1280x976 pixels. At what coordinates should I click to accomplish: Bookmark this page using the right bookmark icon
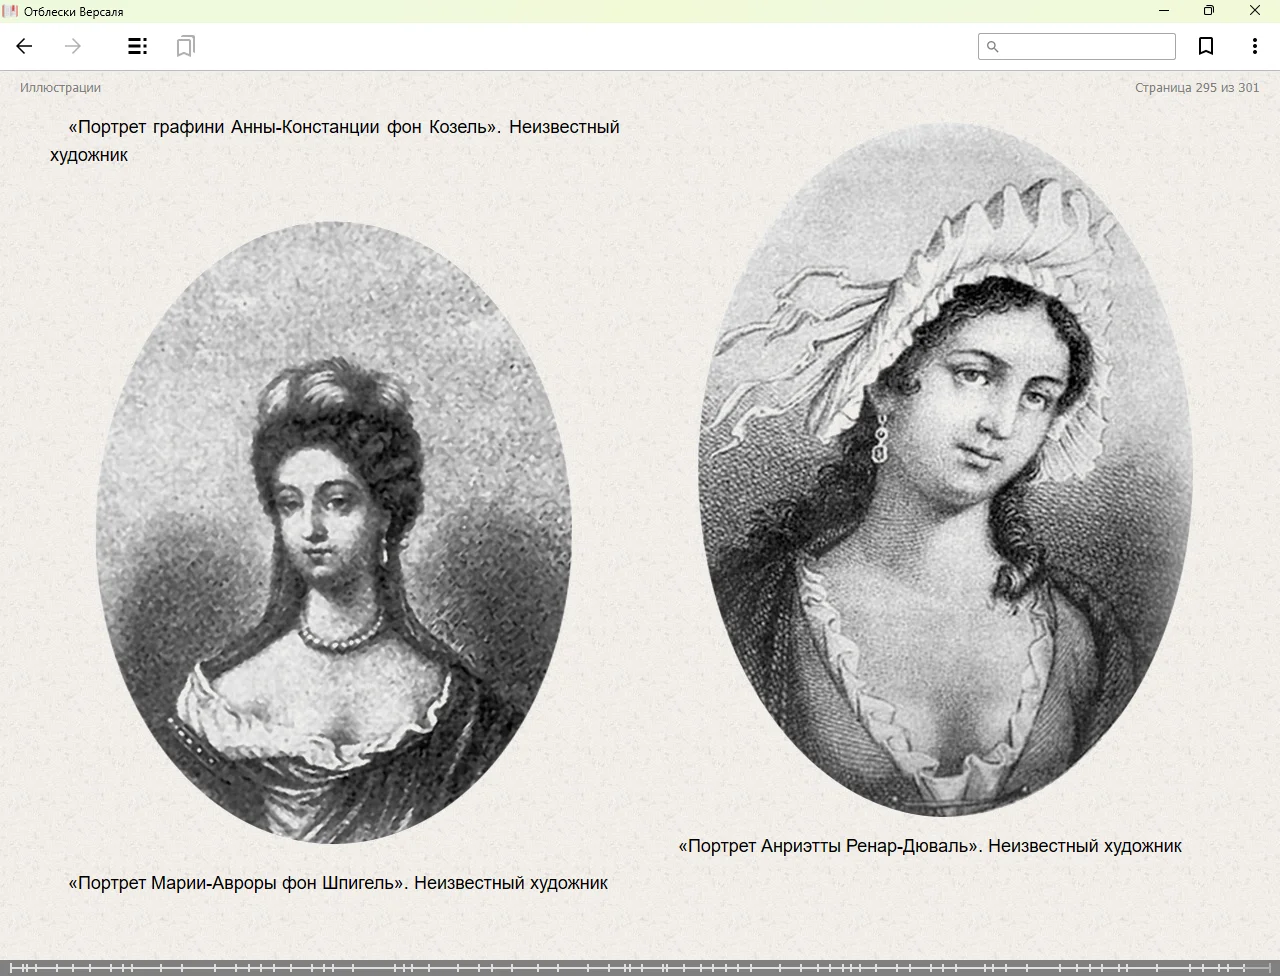coord(1206,46)
